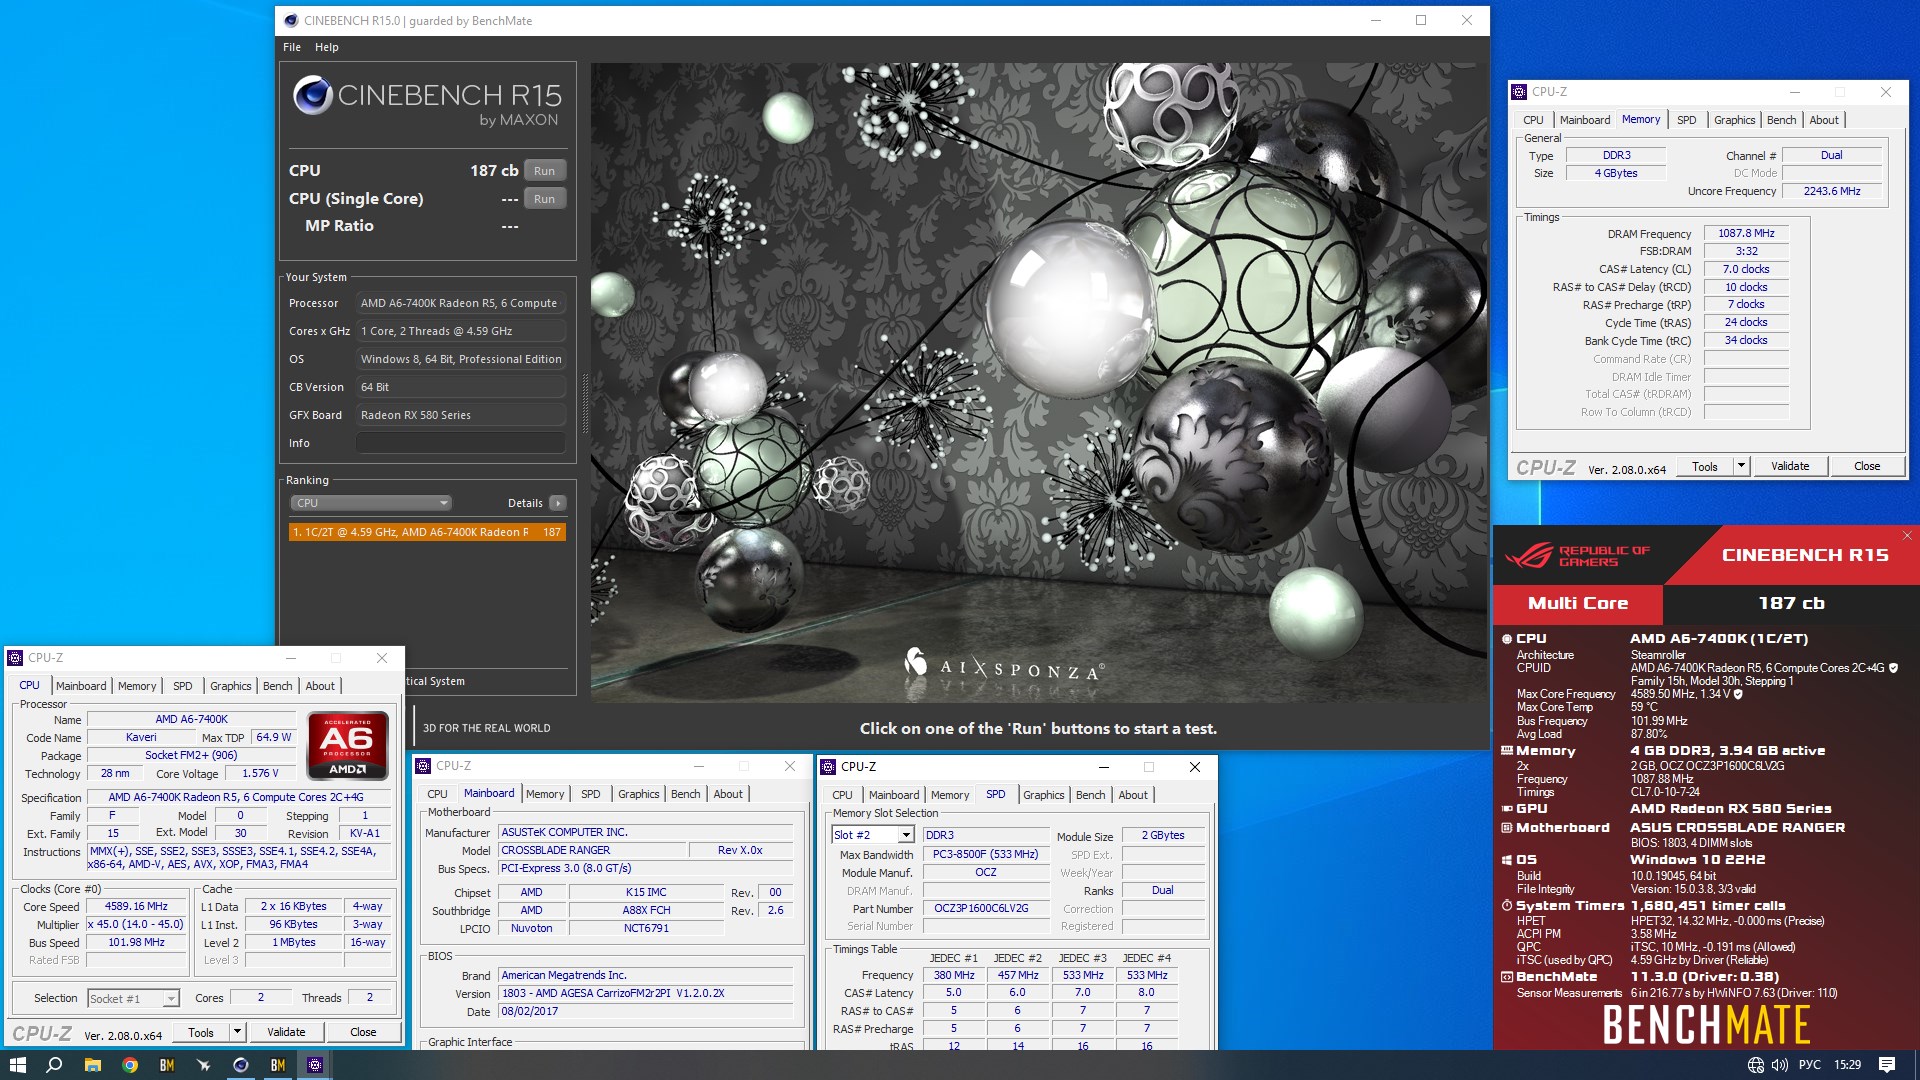Click the language indicator РУС in tray
This screenshot has height=1080, width=1920.
coord(1809,1065)
